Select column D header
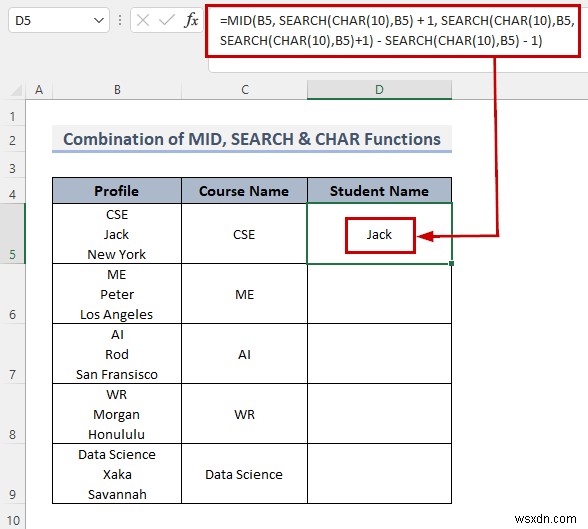 (380, 90)
